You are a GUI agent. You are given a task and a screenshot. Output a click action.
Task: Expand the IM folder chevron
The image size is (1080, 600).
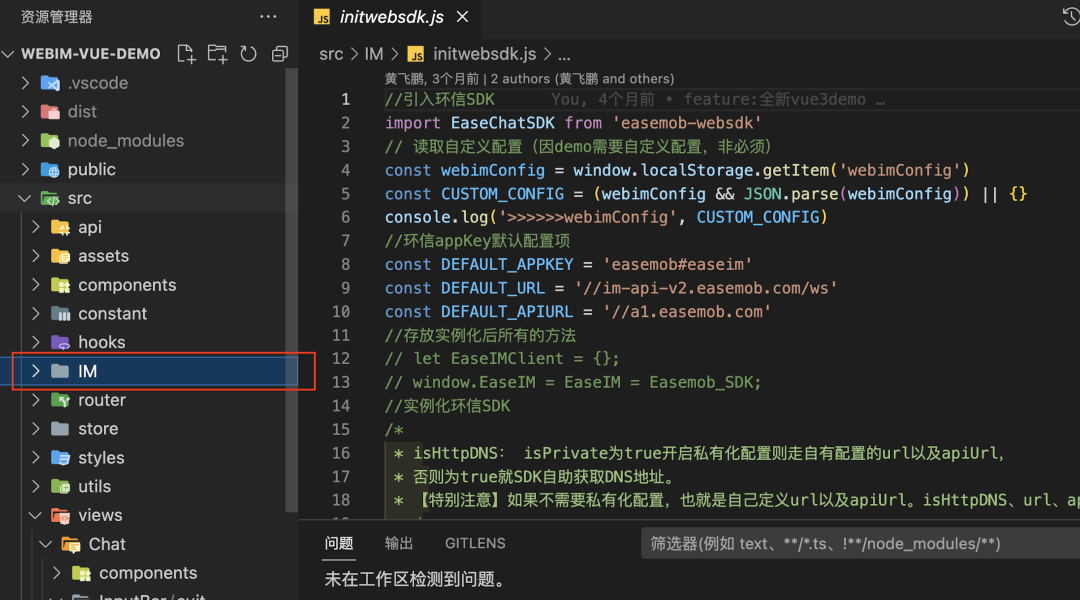pyautogui.click(x=36, y=371)
